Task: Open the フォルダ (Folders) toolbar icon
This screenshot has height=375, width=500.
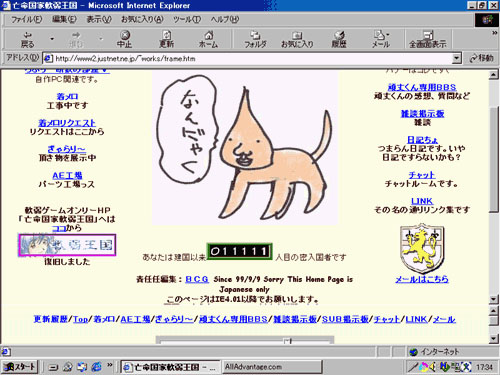Action: click(255, 39)
